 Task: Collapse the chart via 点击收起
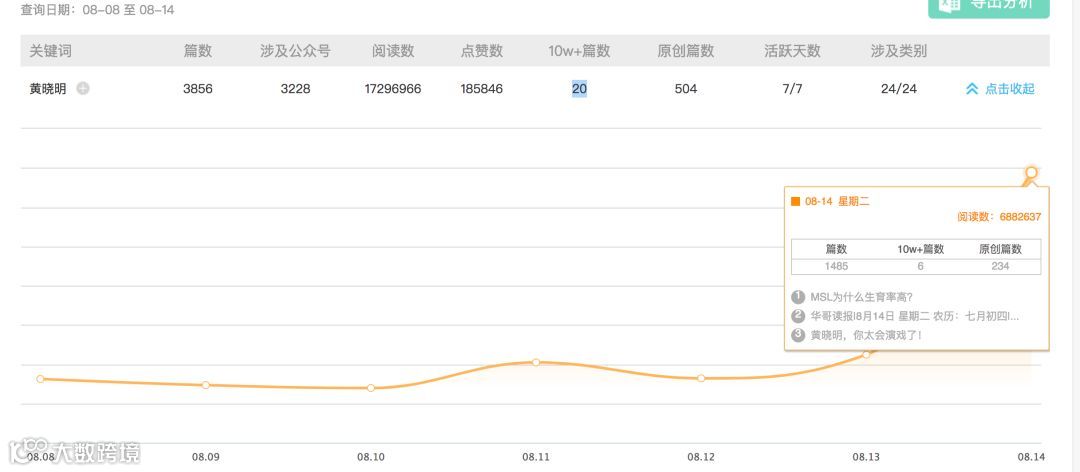coord(1000,89)
